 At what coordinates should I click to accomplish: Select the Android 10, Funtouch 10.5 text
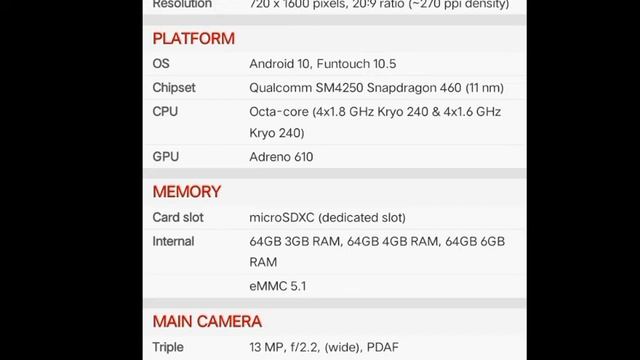(322, 64)
